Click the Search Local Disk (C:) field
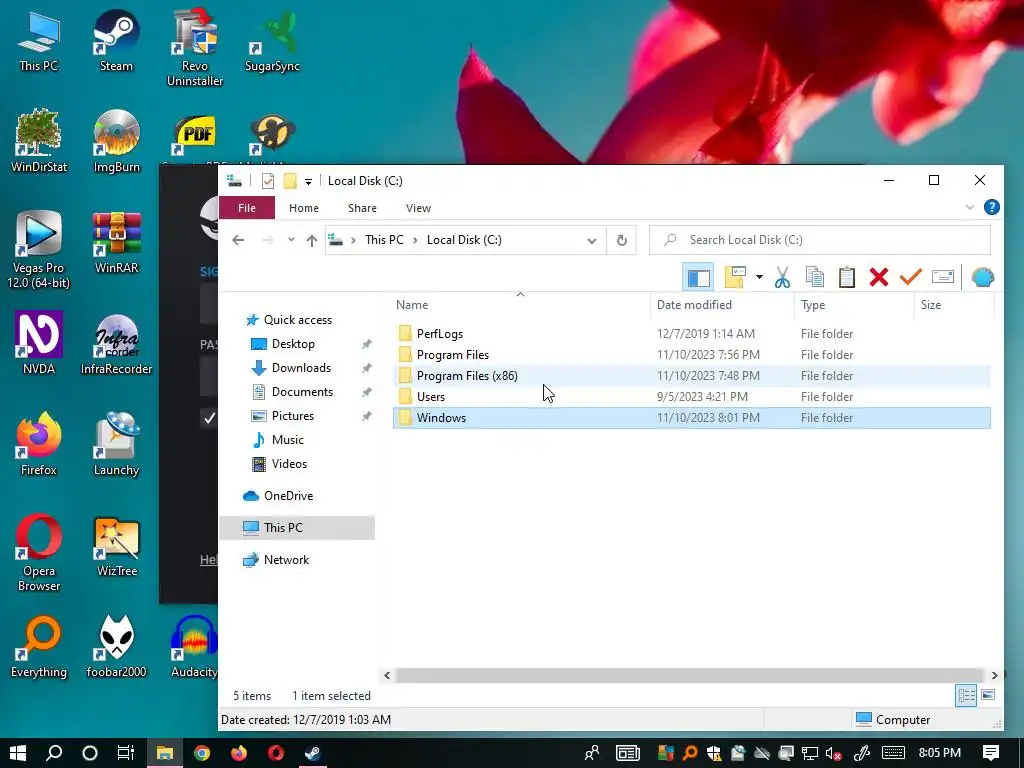The image size is (1024, 768). pyautogui.click(x=820, y=240)
